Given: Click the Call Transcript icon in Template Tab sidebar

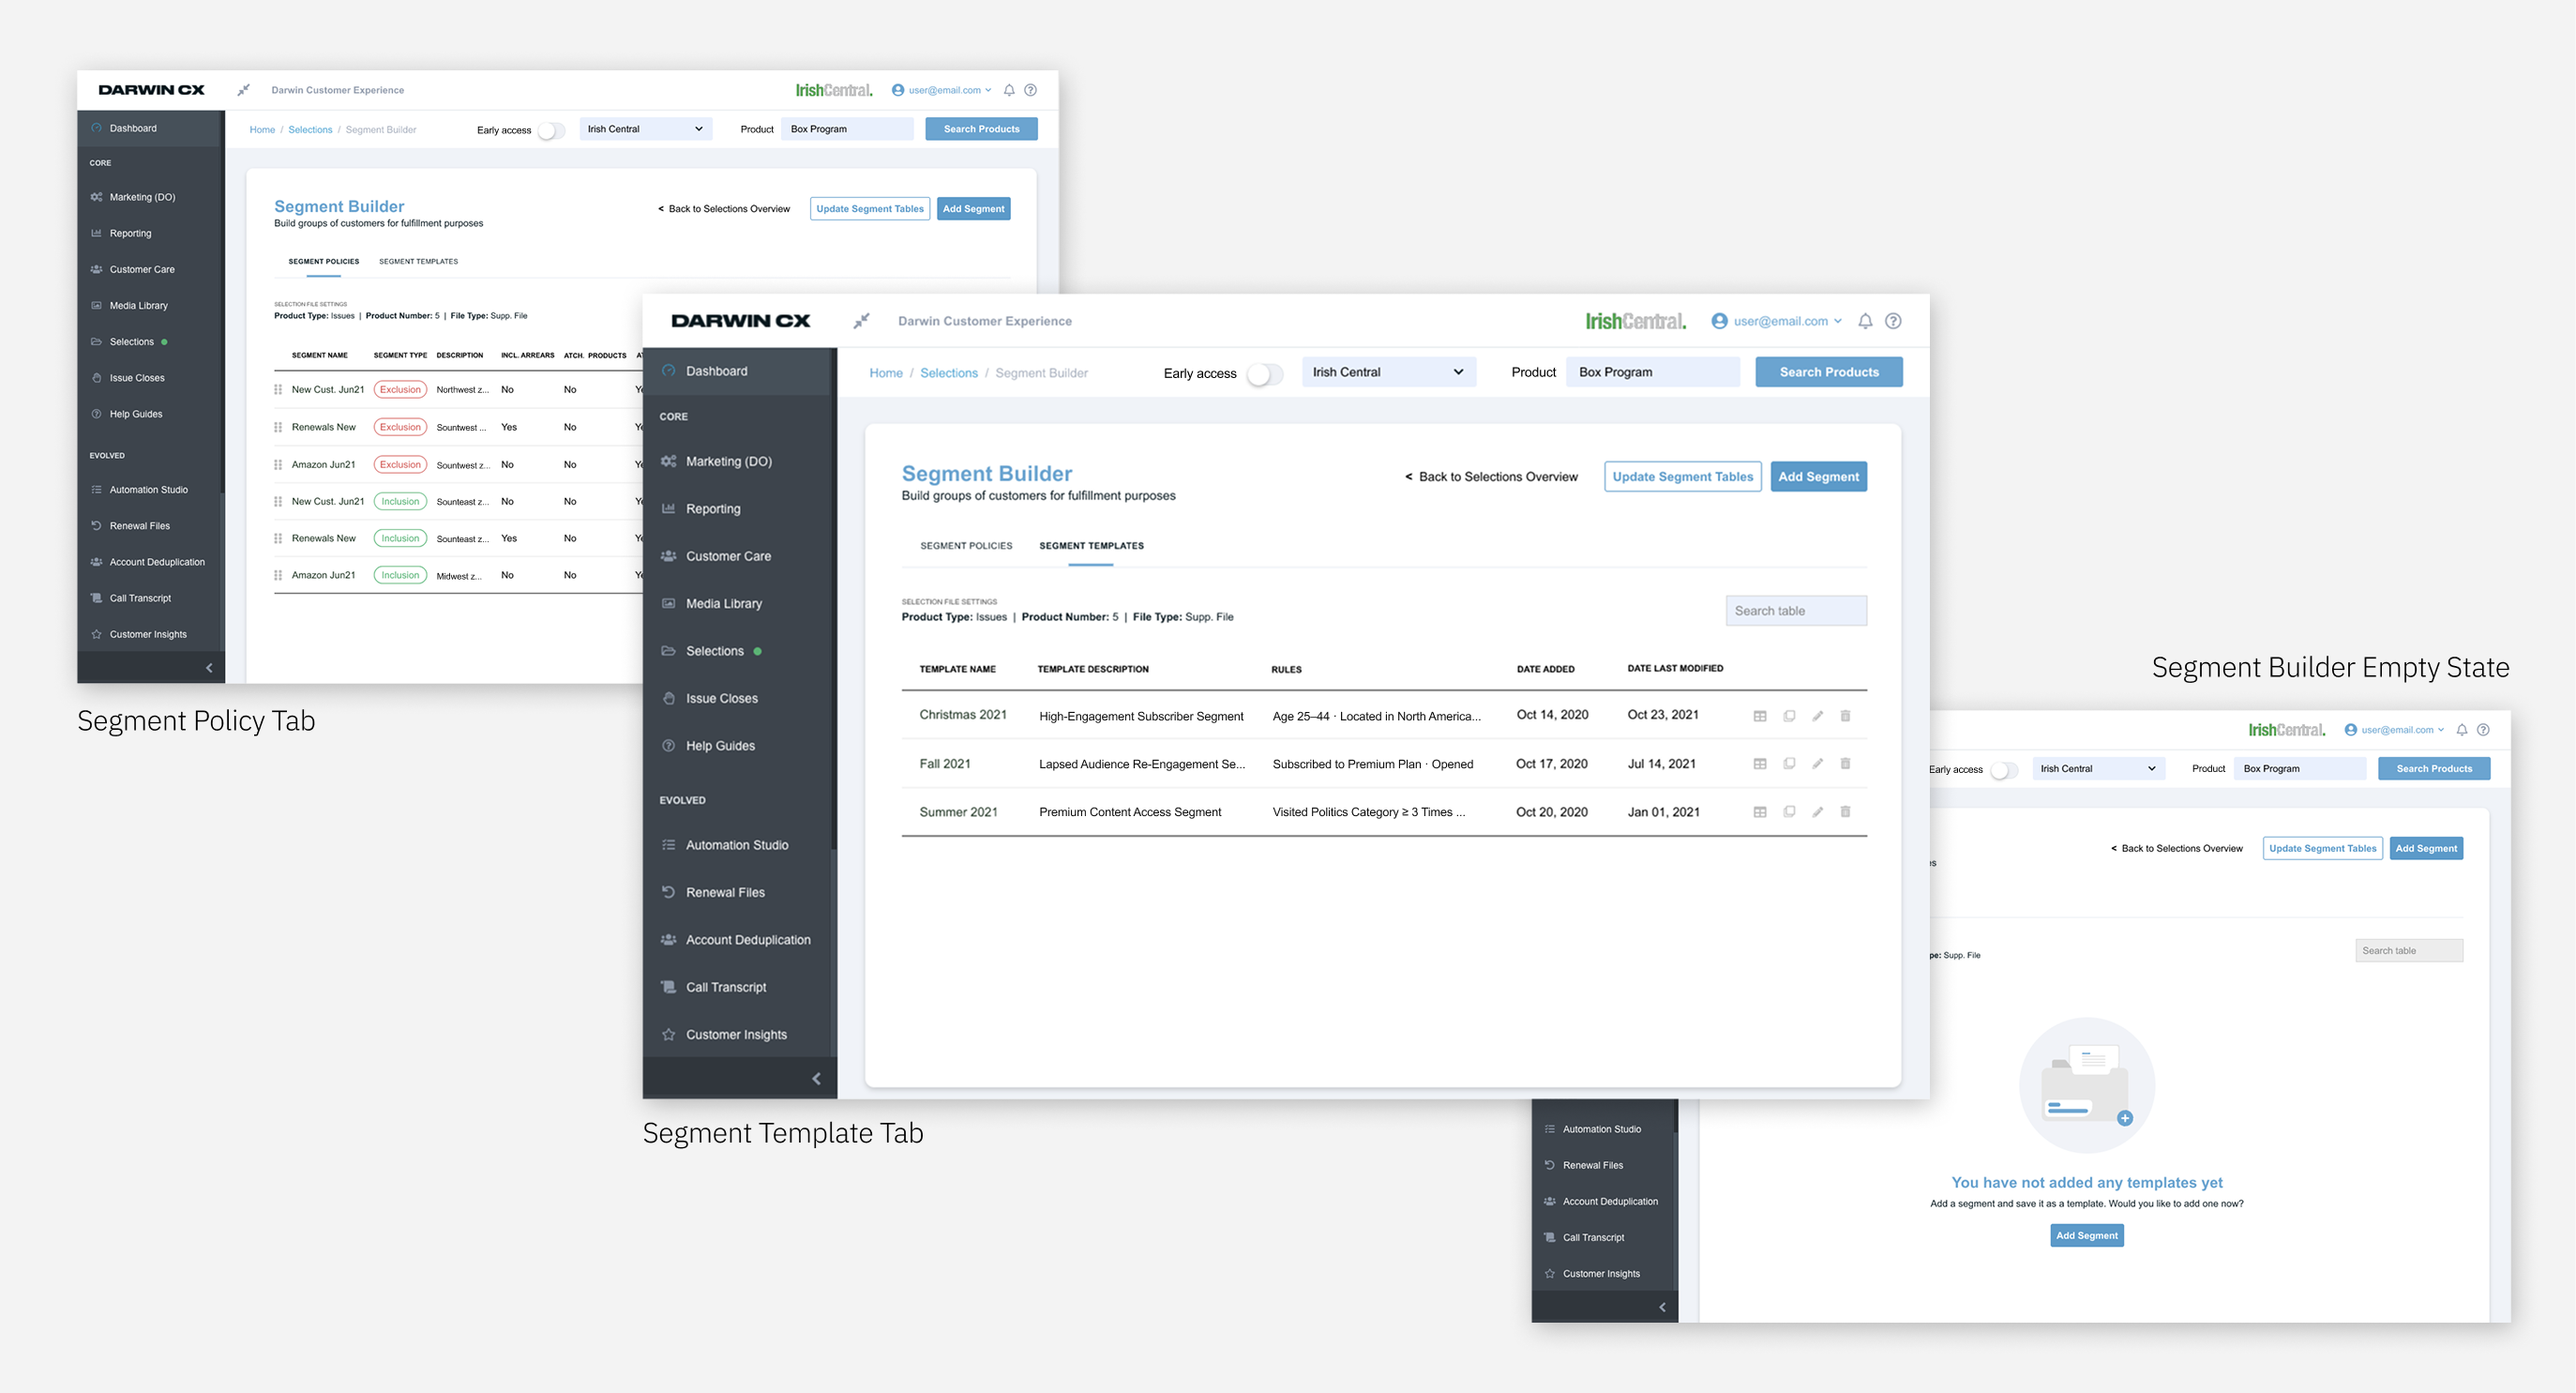Looking at the screenshot, I should (x=668, y=987).
